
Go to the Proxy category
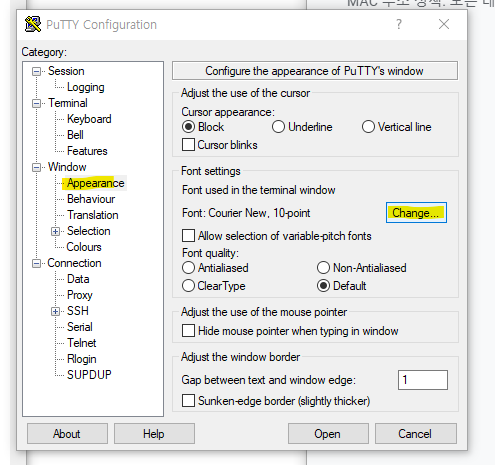[x=80, y=295]
